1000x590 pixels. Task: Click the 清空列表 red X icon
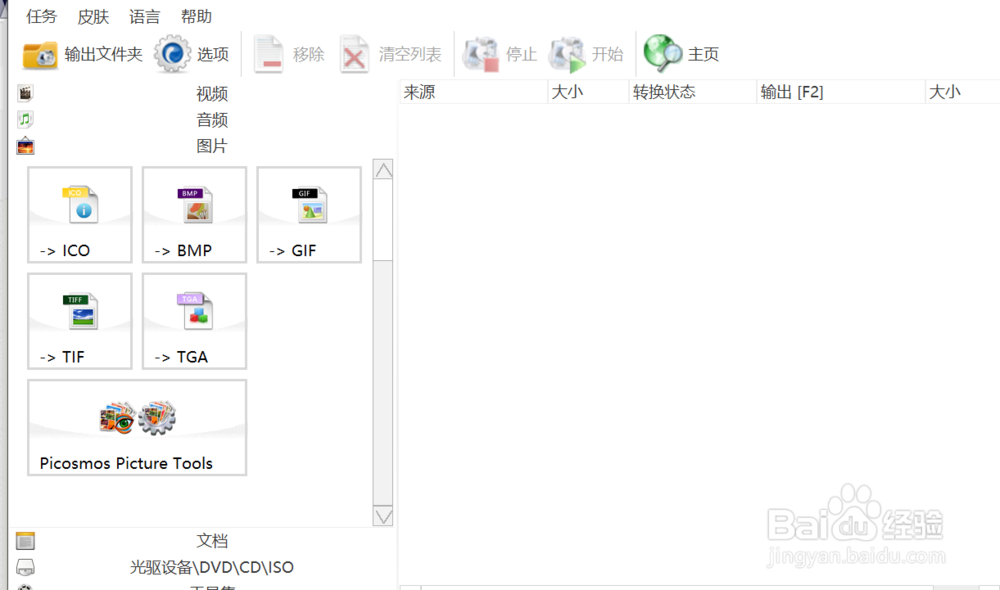(x=354, y=55)
